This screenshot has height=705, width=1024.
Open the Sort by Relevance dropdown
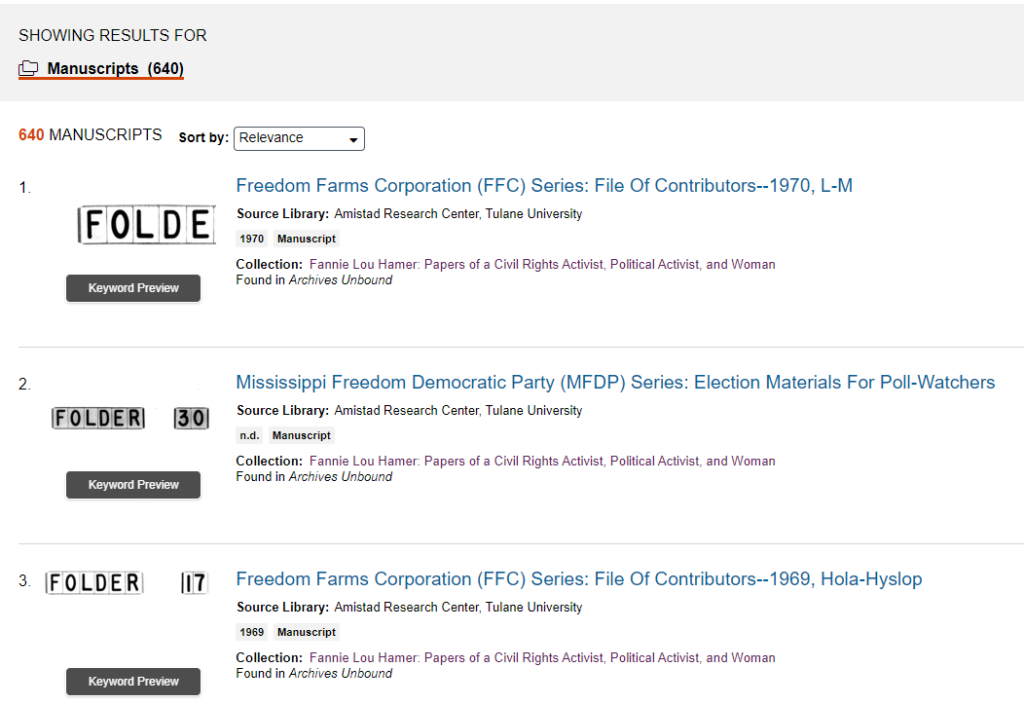click(299, 139)
